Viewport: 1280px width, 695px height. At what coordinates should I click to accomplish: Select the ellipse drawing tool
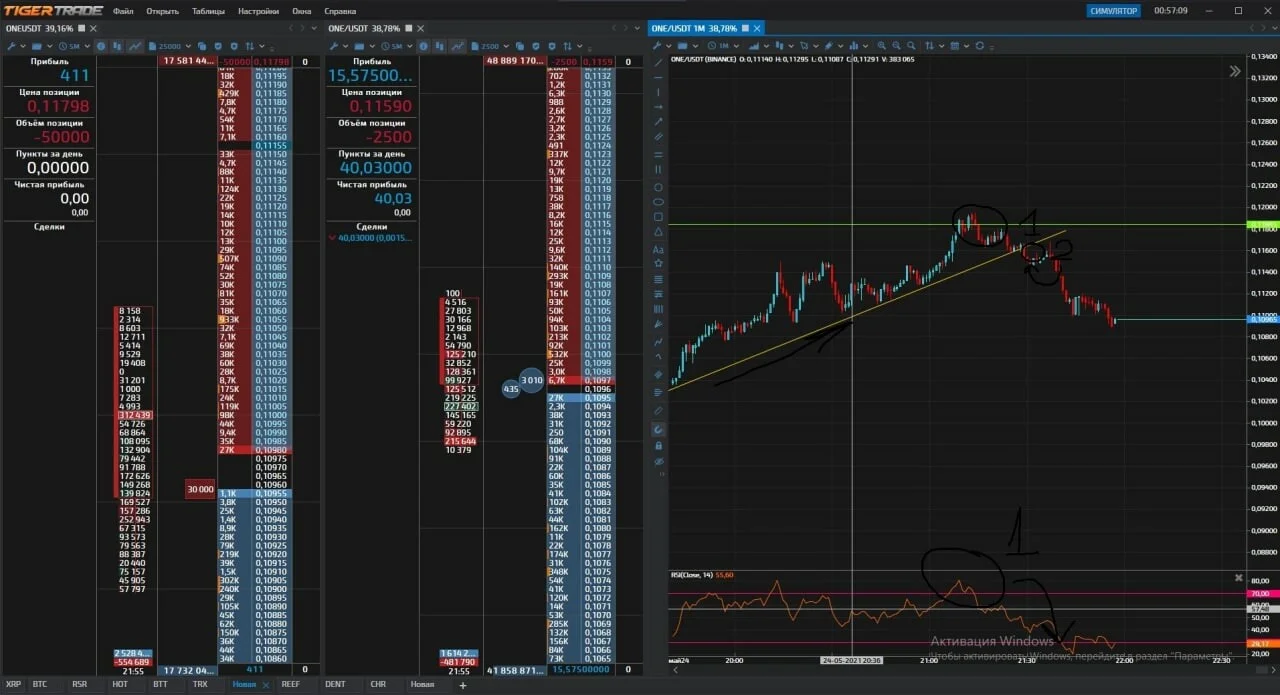pyautogui.click(x=658, y=202)
